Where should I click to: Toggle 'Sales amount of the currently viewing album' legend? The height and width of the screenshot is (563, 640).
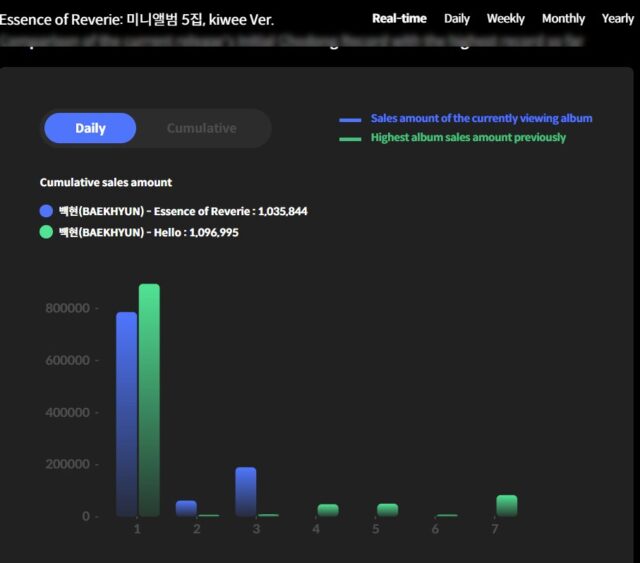[x=481, y=118]
